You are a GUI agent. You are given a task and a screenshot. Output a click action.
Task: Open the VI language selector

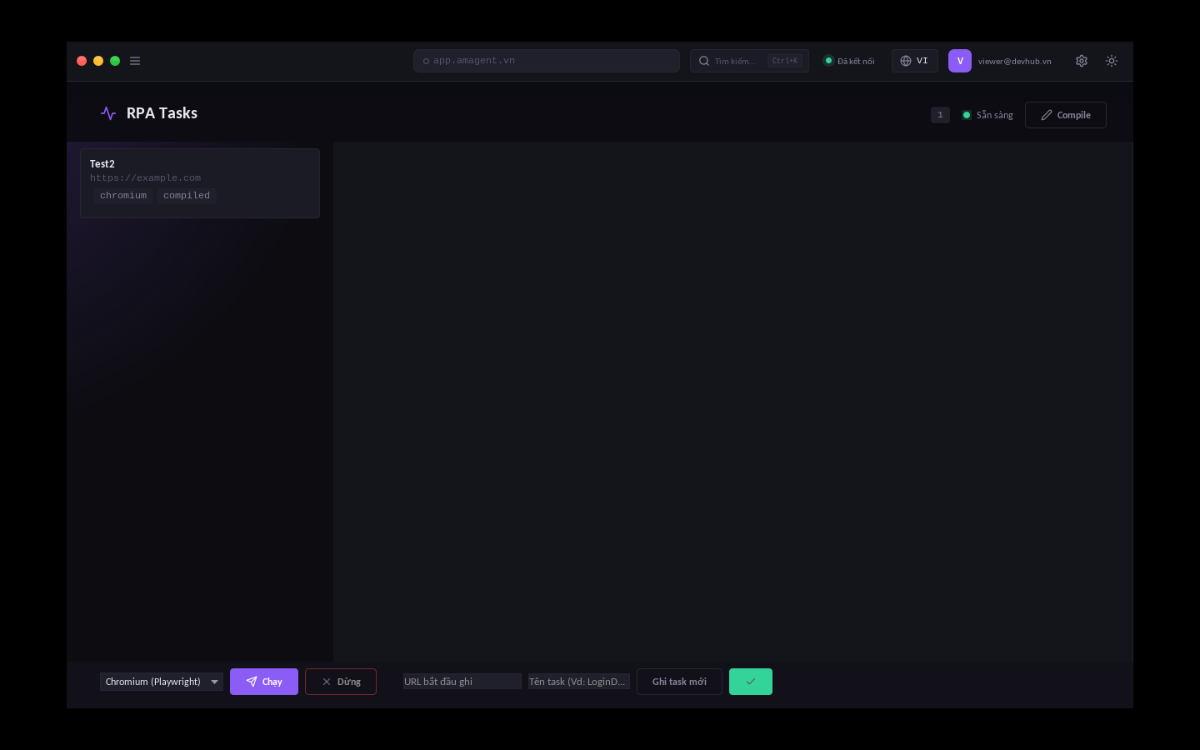tap(915, 61)
